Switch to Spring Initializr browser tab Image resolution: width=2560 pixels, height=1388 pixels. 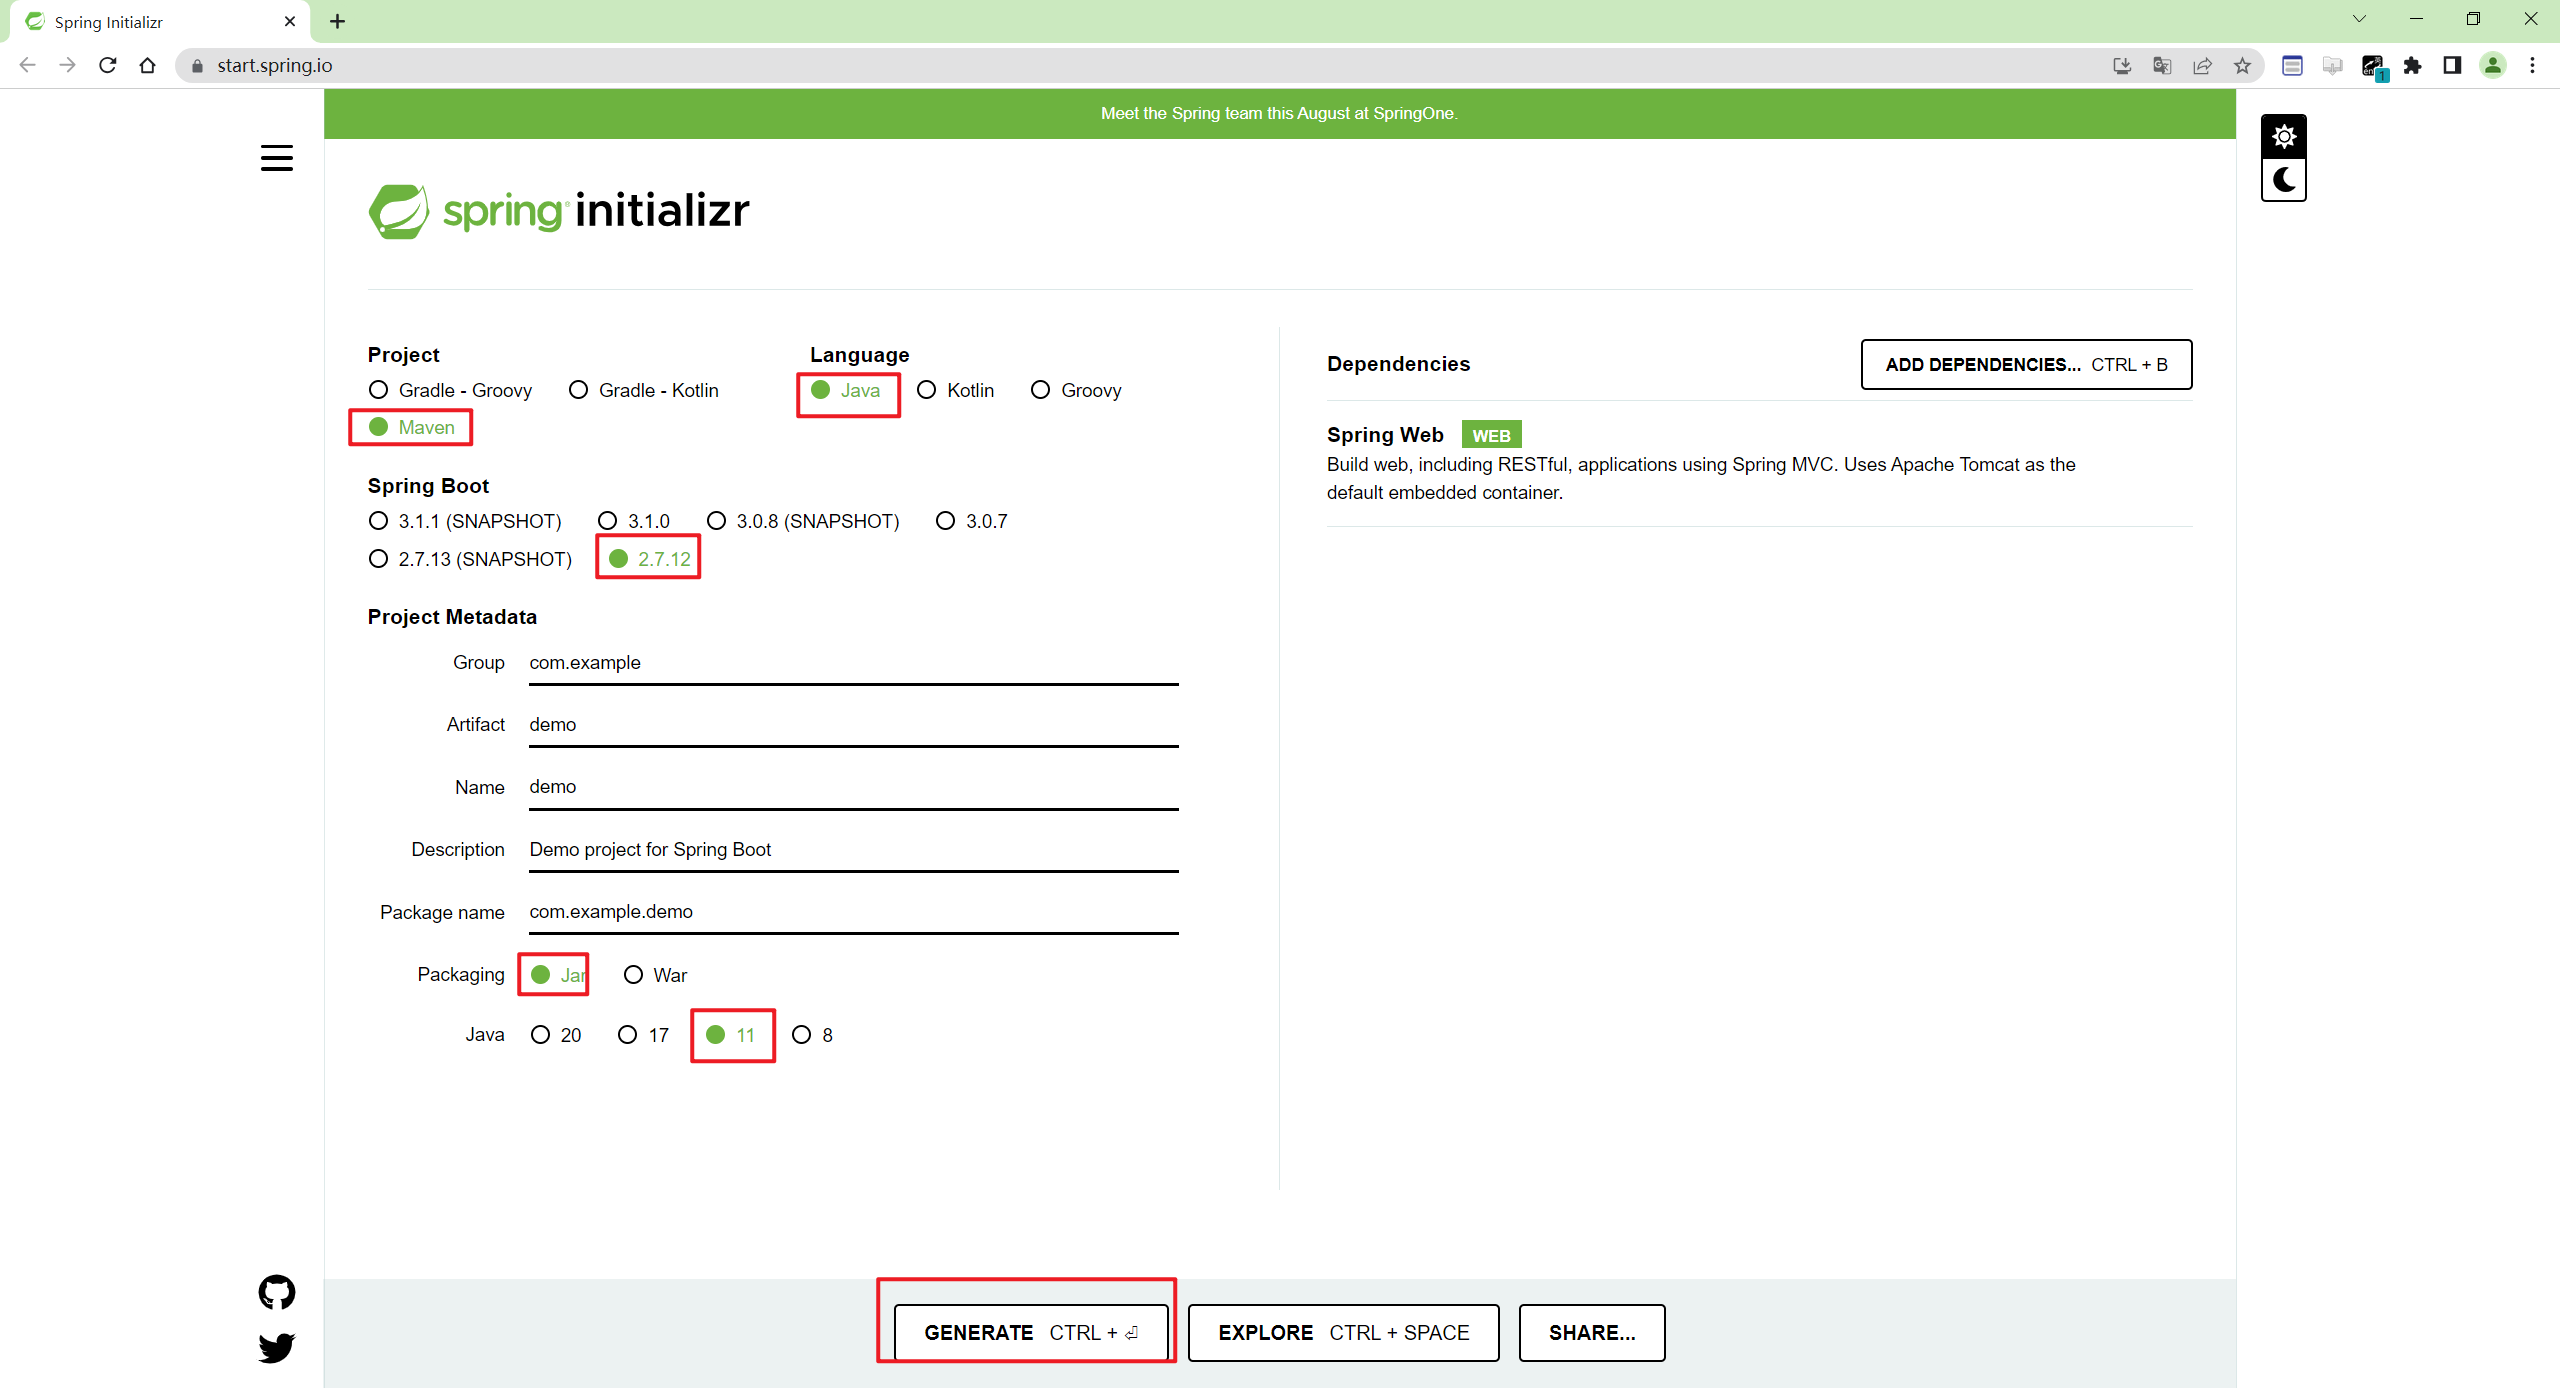click(160, 22)
